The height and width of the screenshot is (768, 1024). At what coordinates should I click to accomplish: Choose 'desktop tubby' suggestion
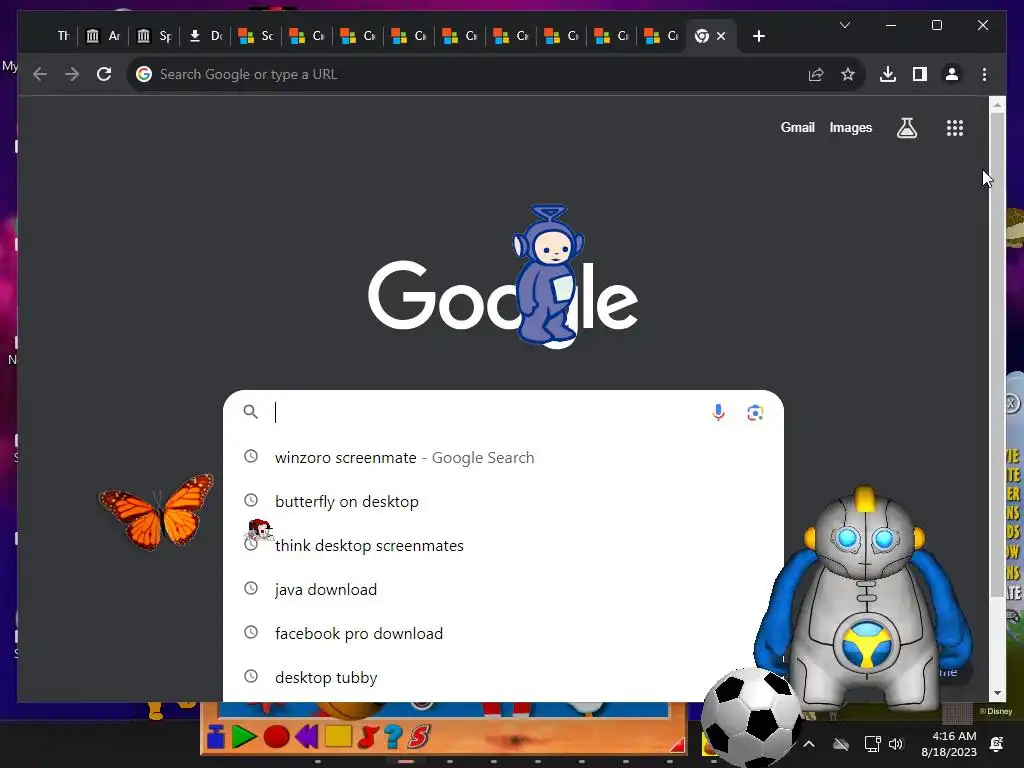(x=503, y=677)
